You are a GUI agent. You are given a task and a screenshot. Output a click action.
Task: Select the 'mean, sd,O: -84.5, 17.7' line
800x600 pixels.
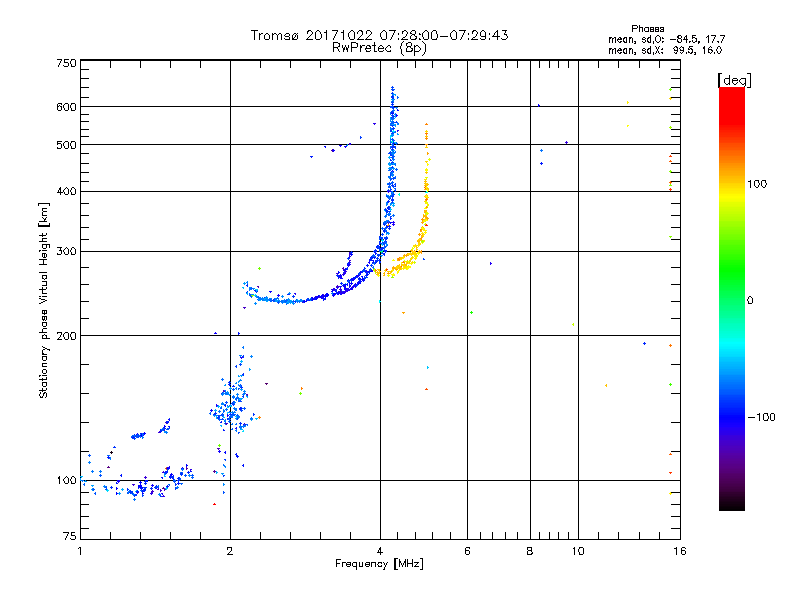666,39
